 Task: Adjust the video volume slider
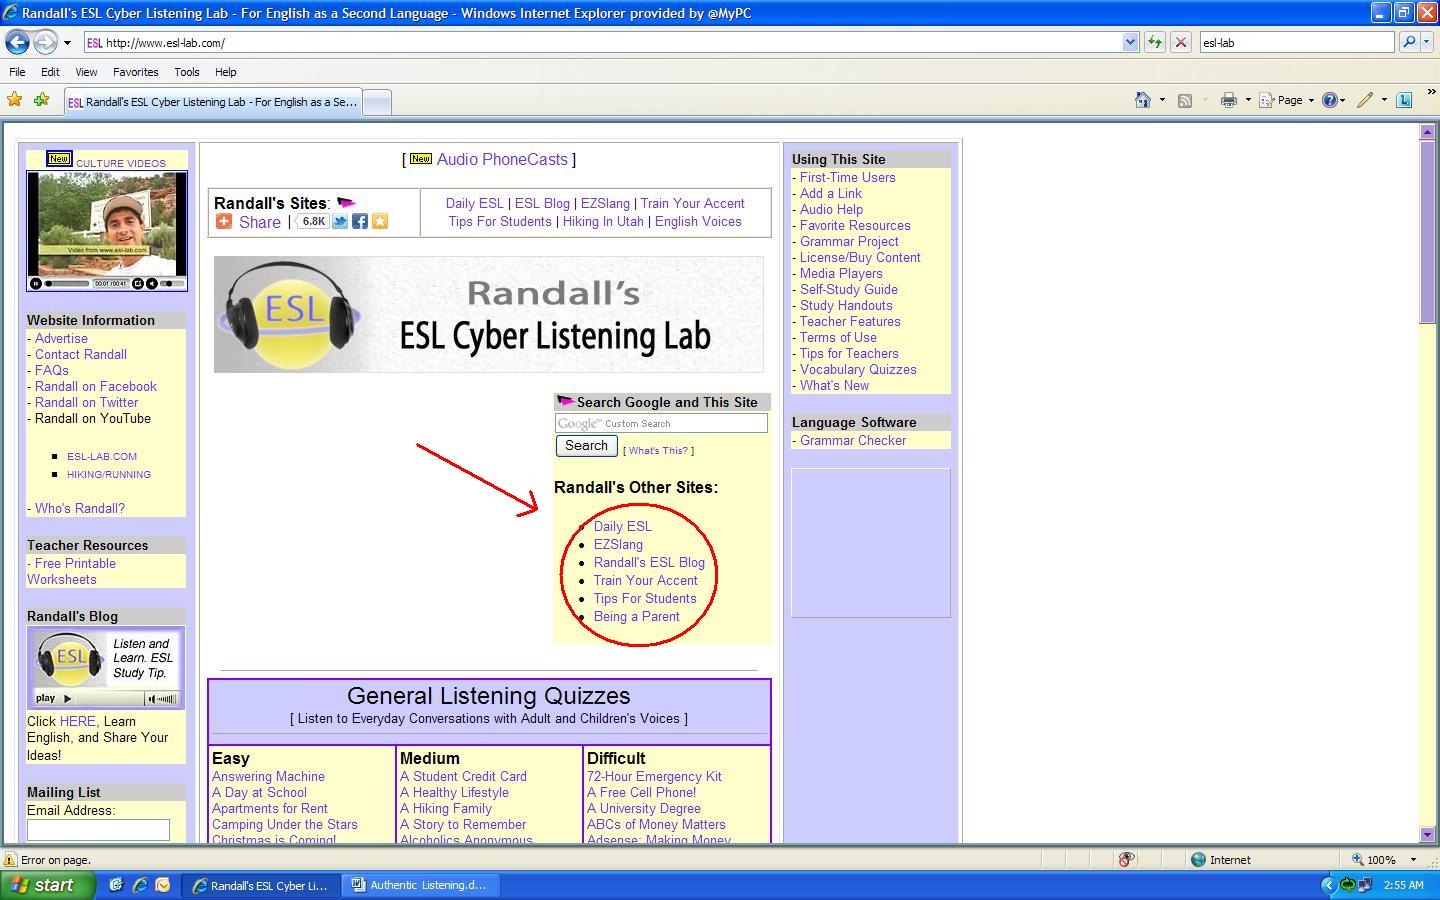[173, 284]
